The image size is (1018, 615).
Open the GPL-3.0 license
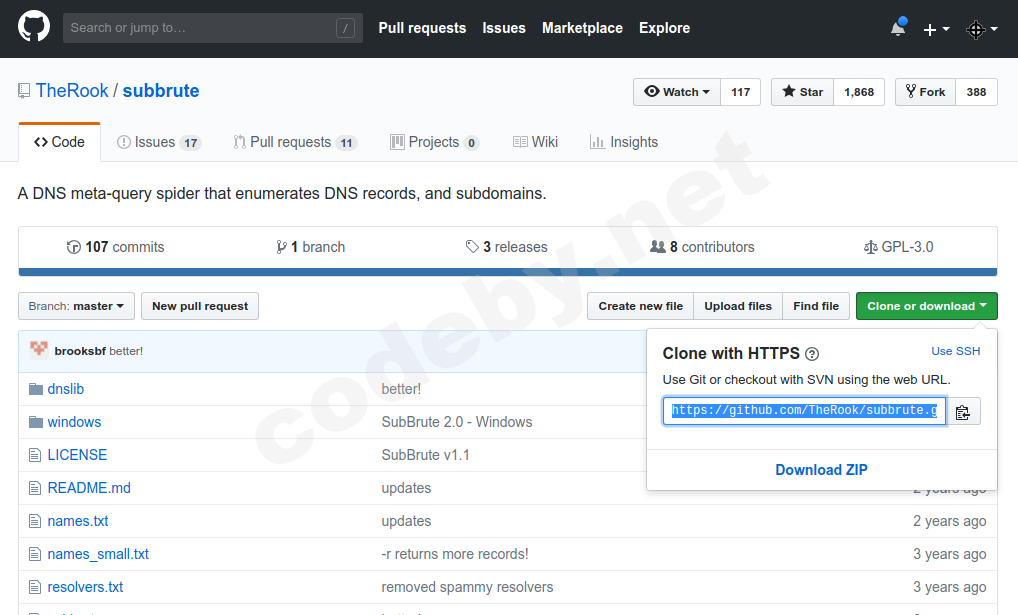tap(899, 247)
